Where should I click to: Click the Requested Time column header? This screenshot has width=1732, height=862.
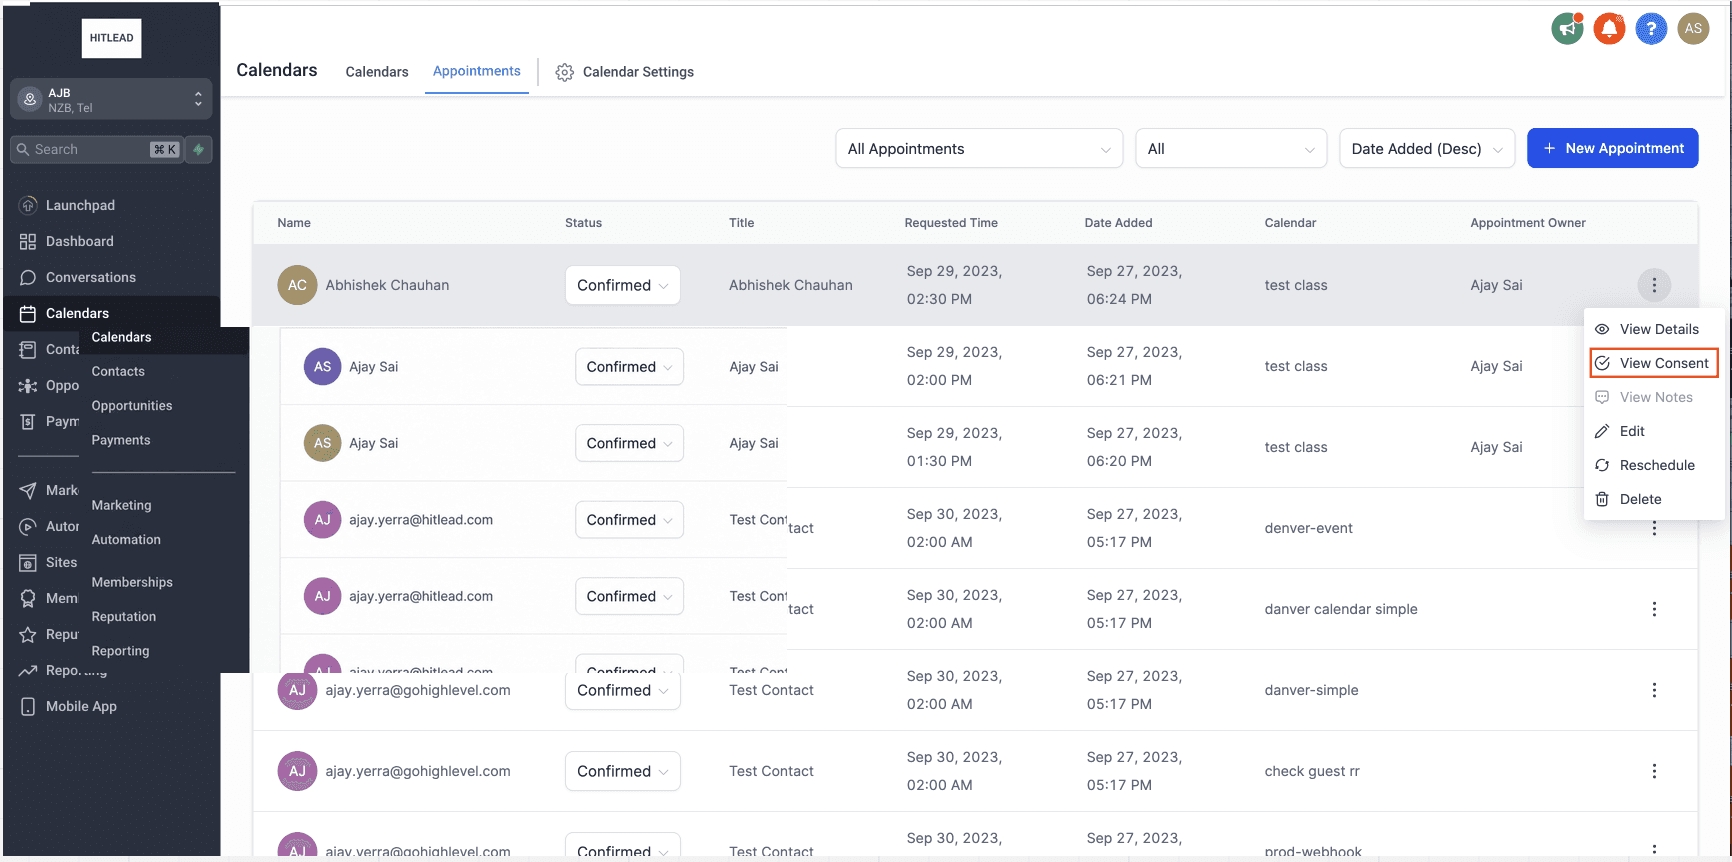951,223
